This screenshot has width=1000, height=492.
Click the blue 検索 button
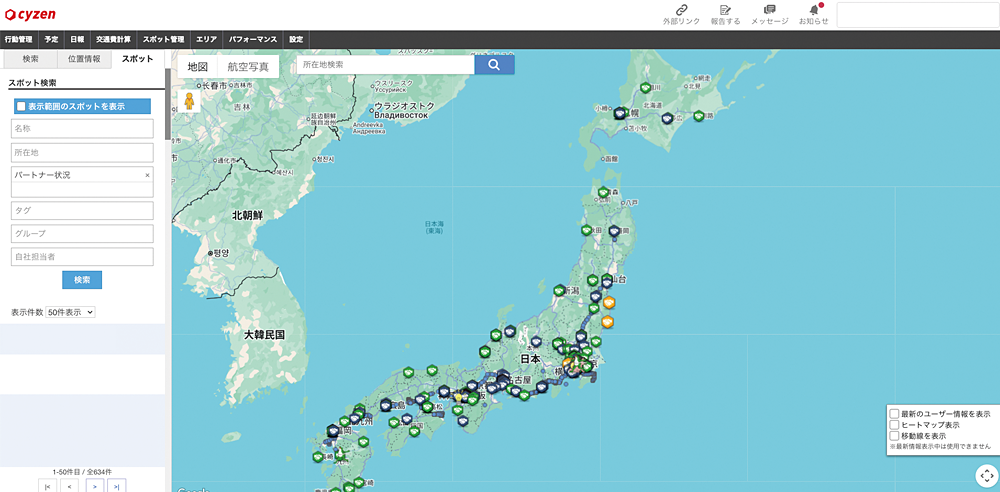point(82,280)
